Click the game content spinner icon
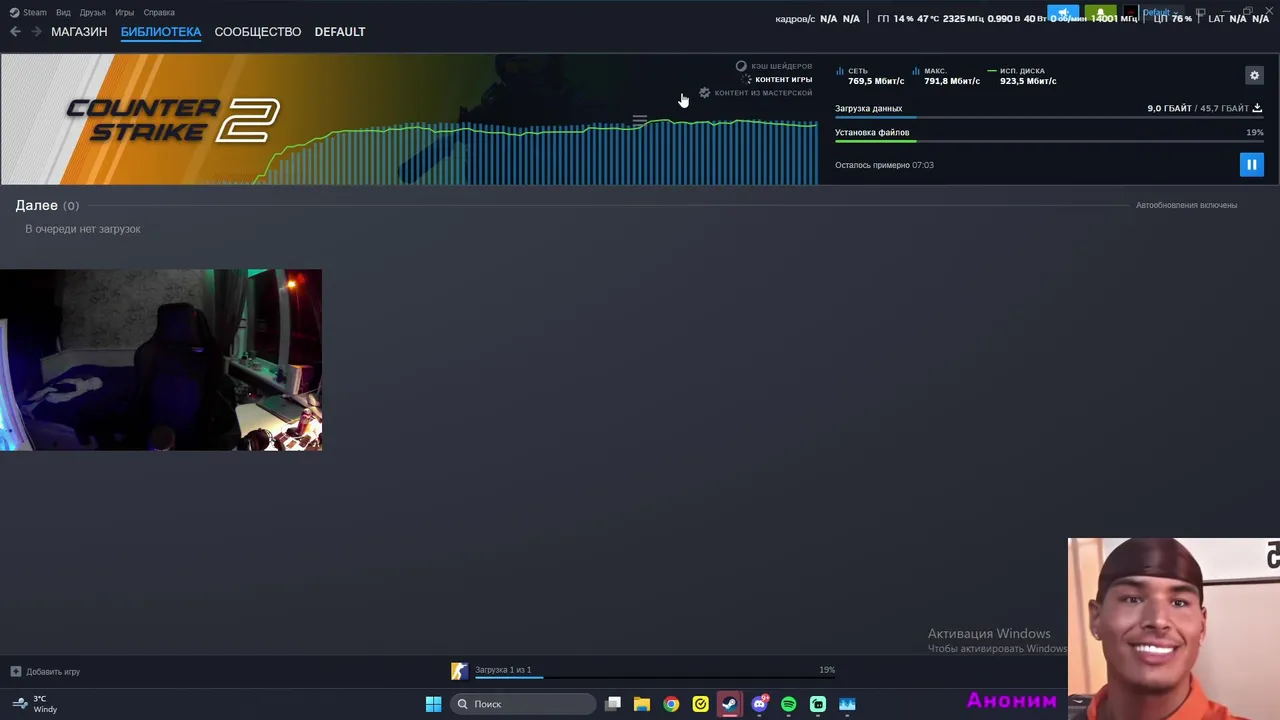This screenshot has width=1280, height=720. [x=746, y=79]
